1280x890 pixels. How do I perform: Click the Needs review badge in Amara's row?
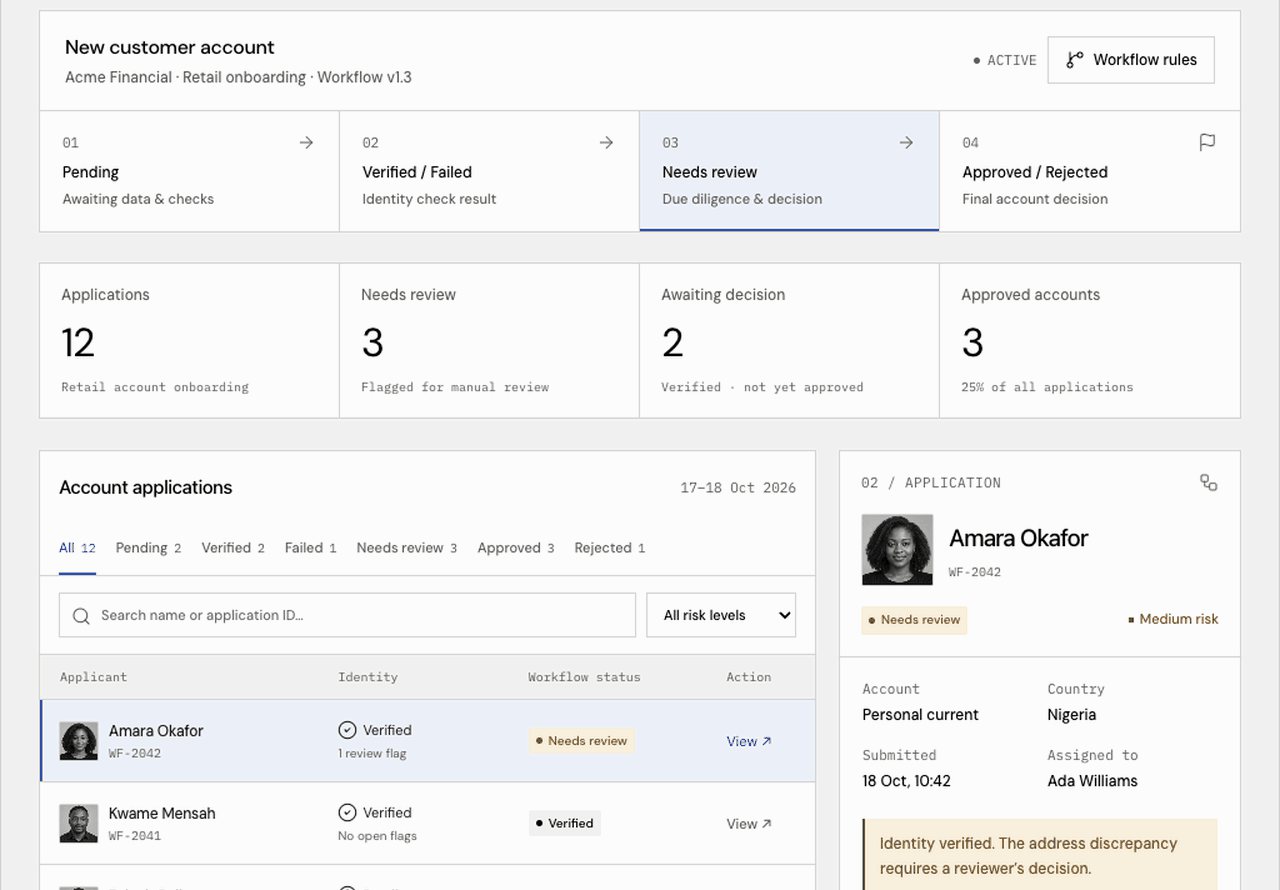pyautogui.click(x=581, y=741)
